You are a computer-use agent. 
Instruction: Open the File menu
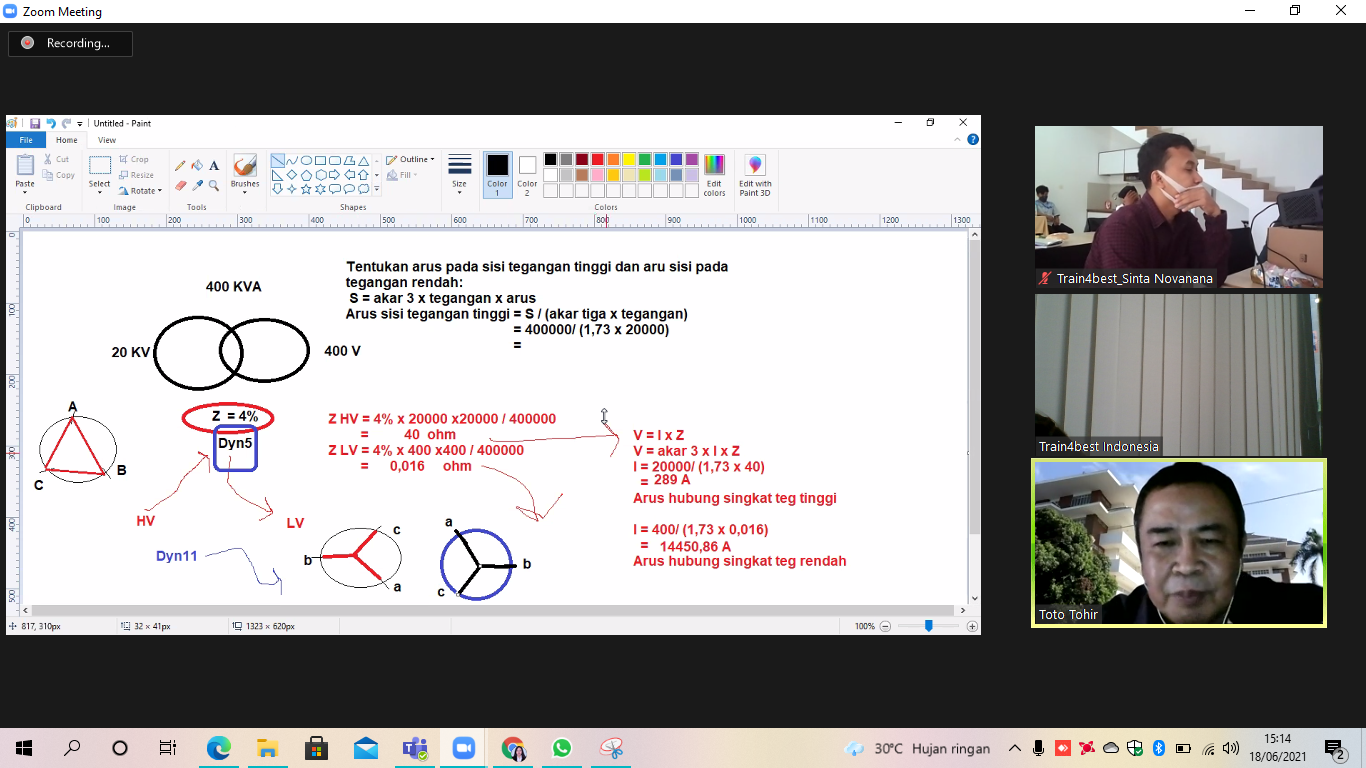(x=26, y=140)
